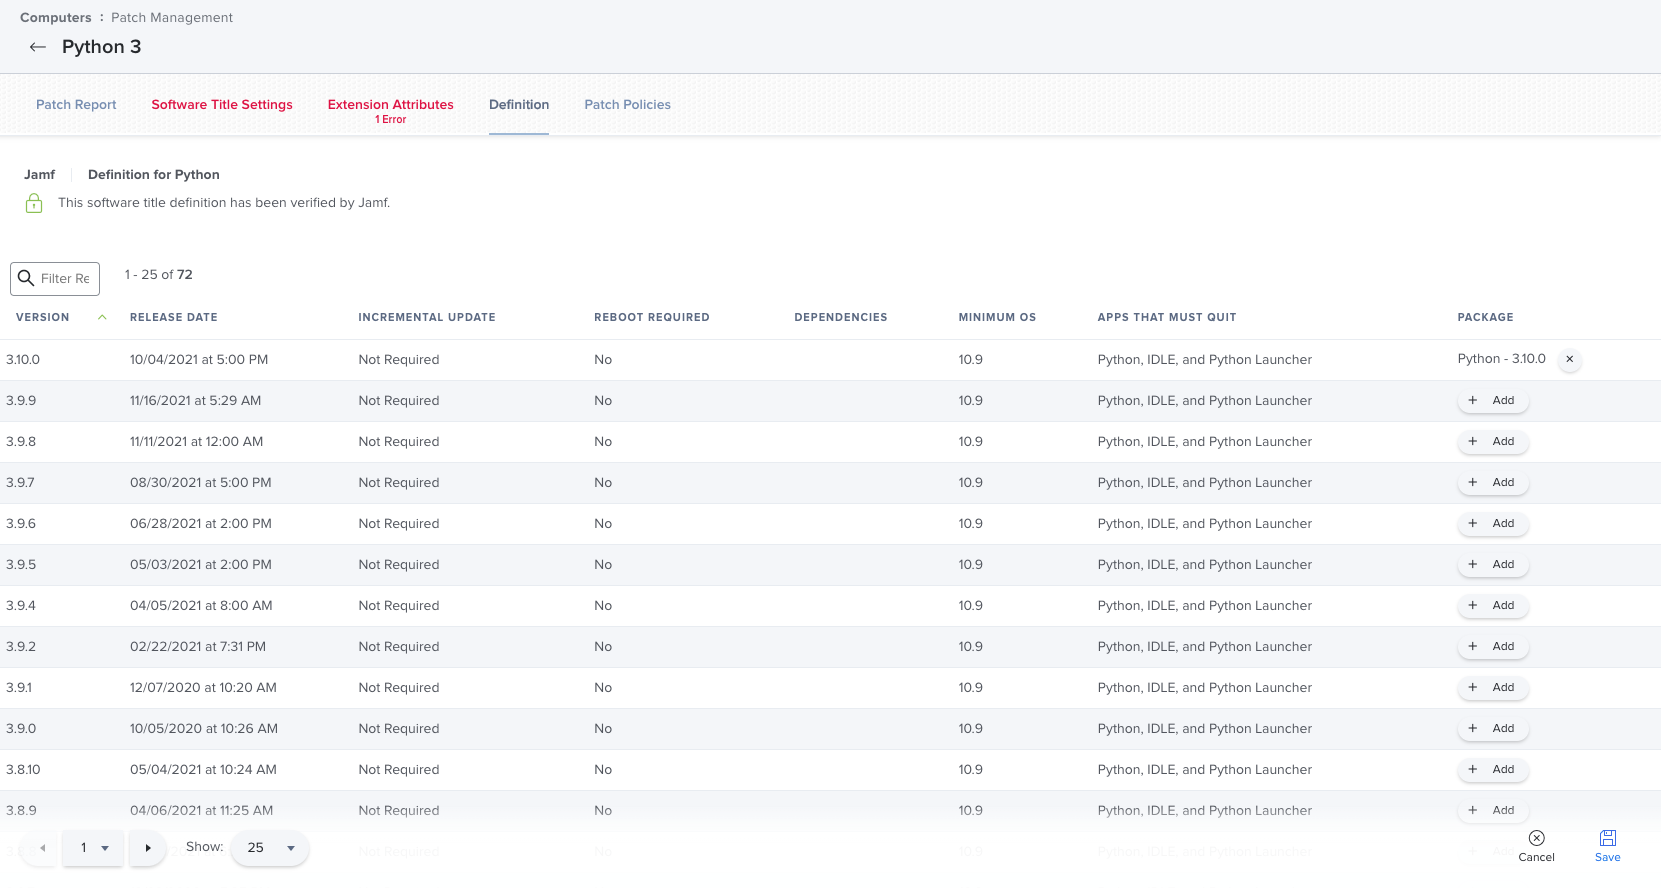The image size is (1661, 888).
Task: Click the Patch Management breadcrumb text
Action: (x=172, y=18)
